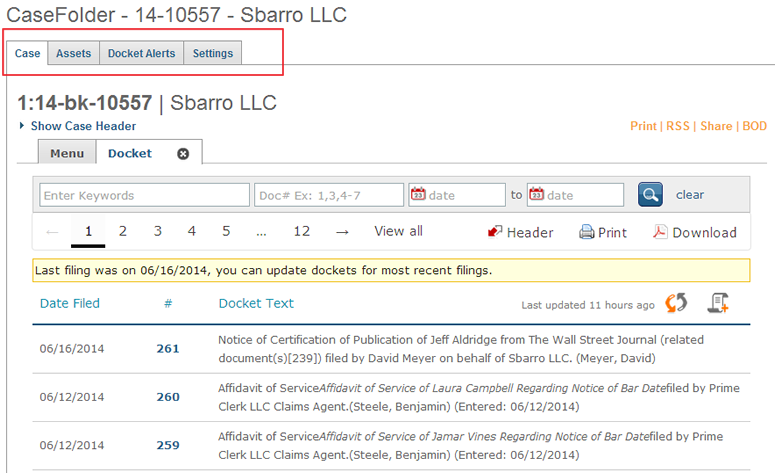Click the next page right arrow

[342, 231]
